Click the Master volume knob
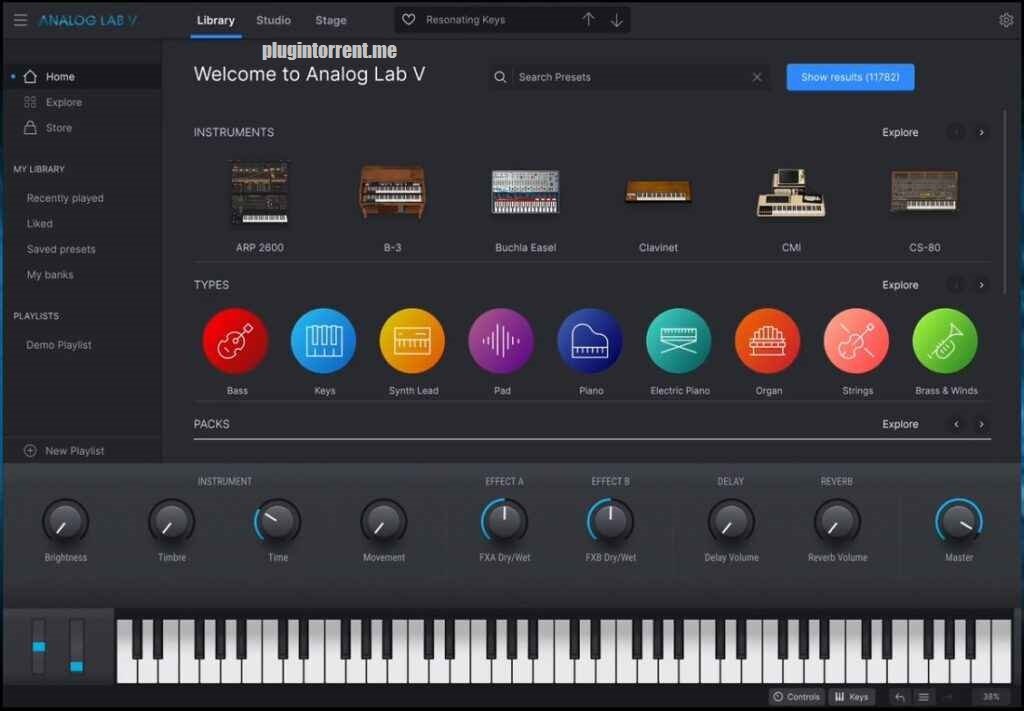1024x711 pixels. (x=959, y=522)
